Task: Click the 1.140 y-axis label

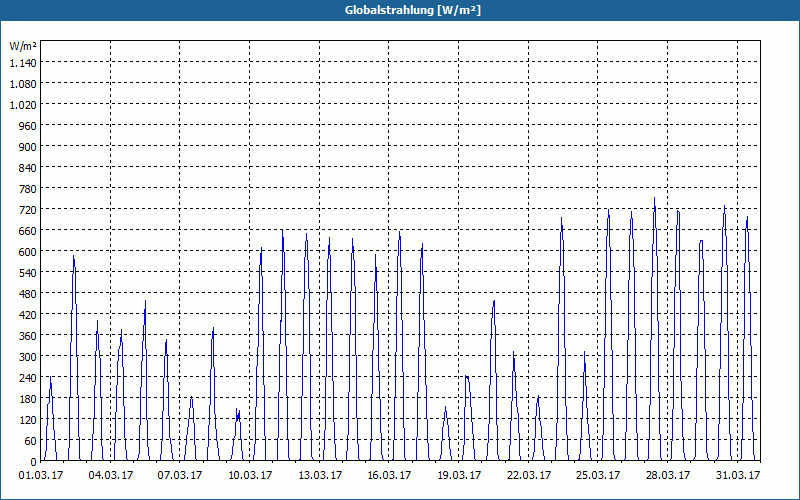Action: pos(23,63)
